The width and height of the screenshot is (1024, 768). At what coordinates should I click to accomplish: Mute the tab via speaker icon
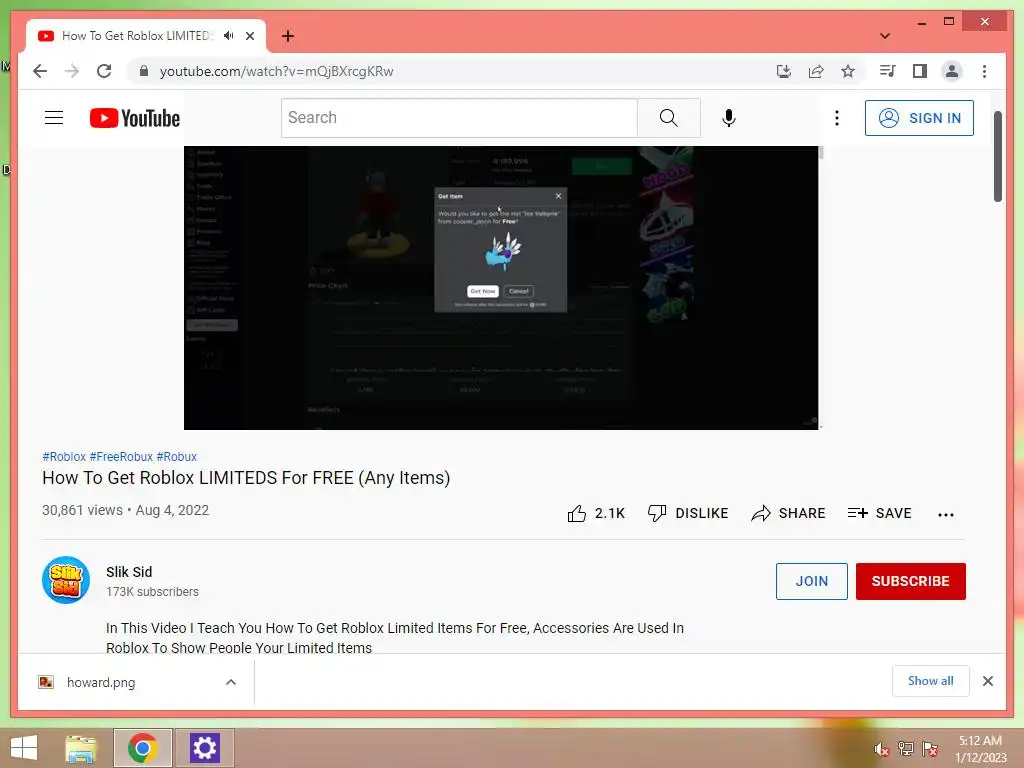click(x=229, y=35)
